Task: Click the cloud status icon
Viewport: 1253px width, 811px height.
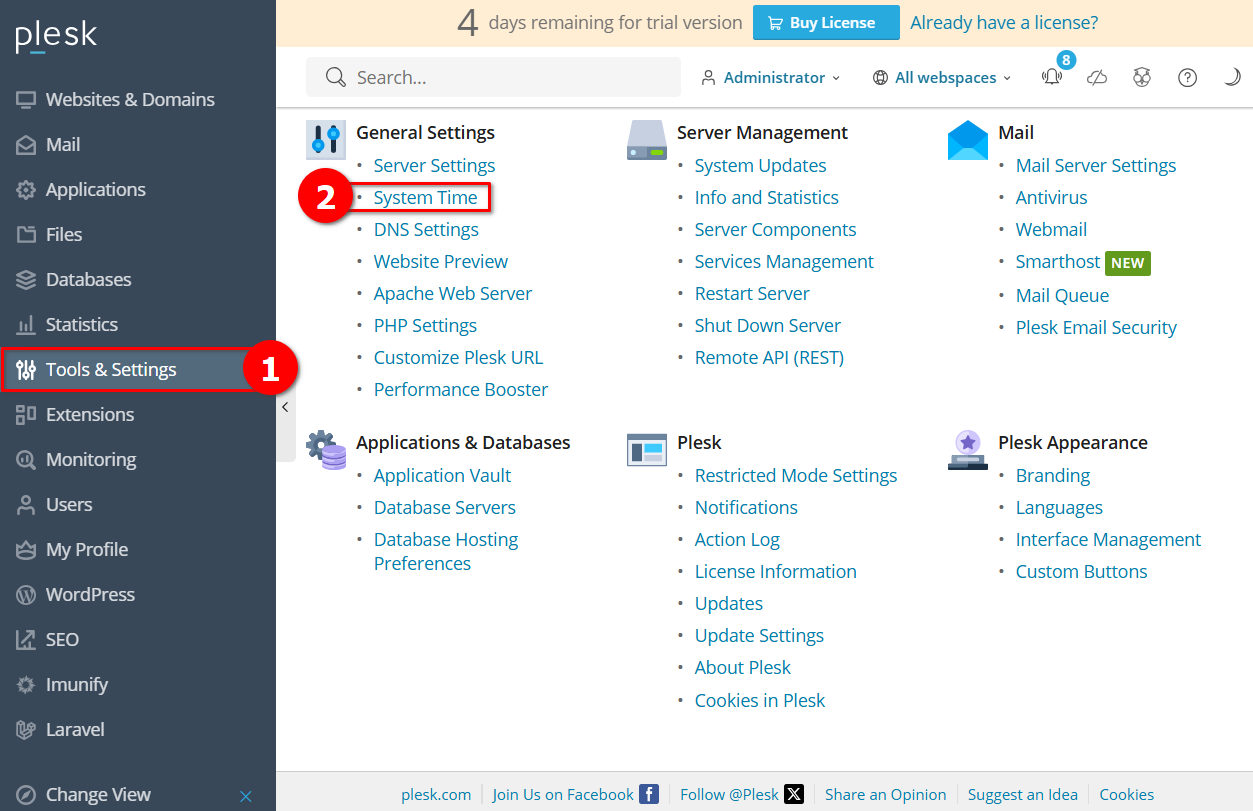Action: pos(1097,78)
